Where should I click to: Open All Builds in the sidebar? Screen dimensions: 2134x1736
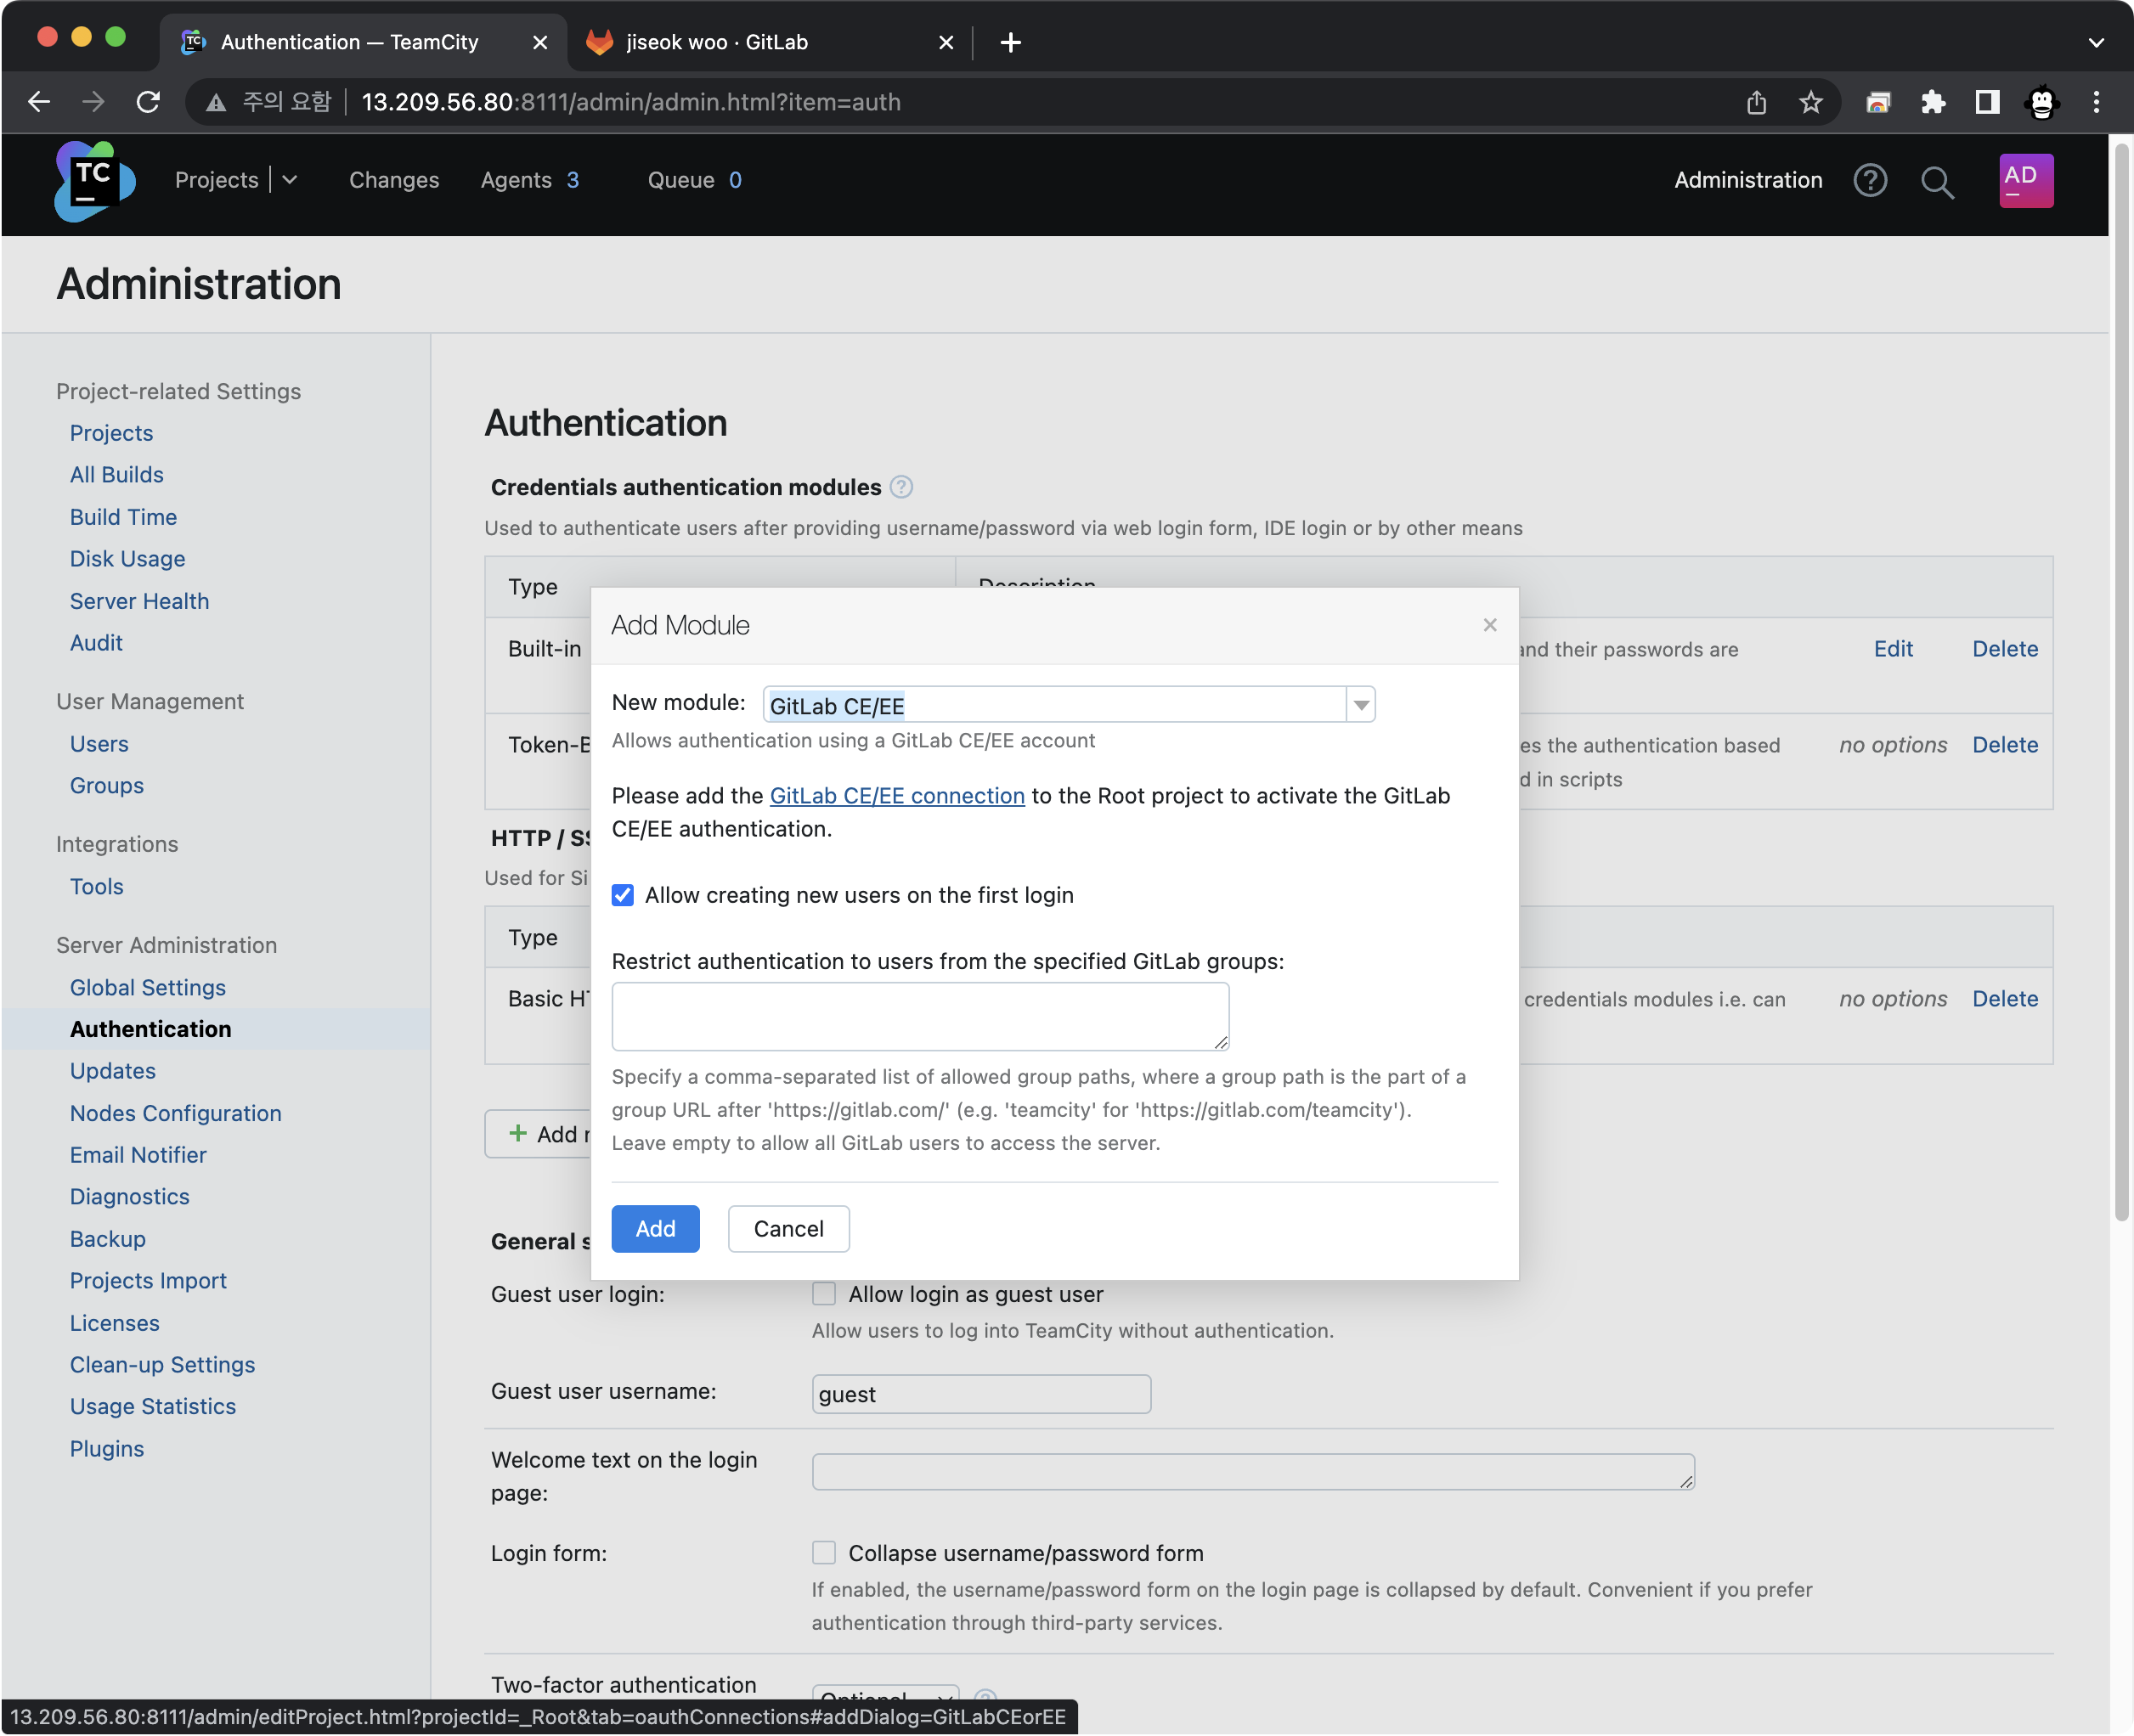[x=116, y=475]
